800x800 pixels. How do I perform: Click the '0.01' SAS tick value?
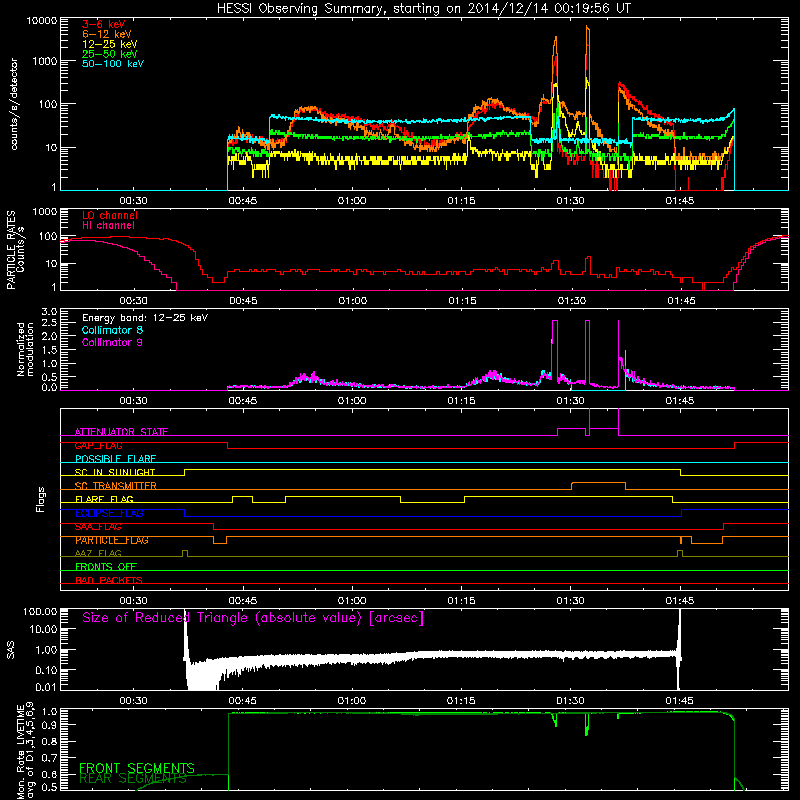[x=46, y=687]
